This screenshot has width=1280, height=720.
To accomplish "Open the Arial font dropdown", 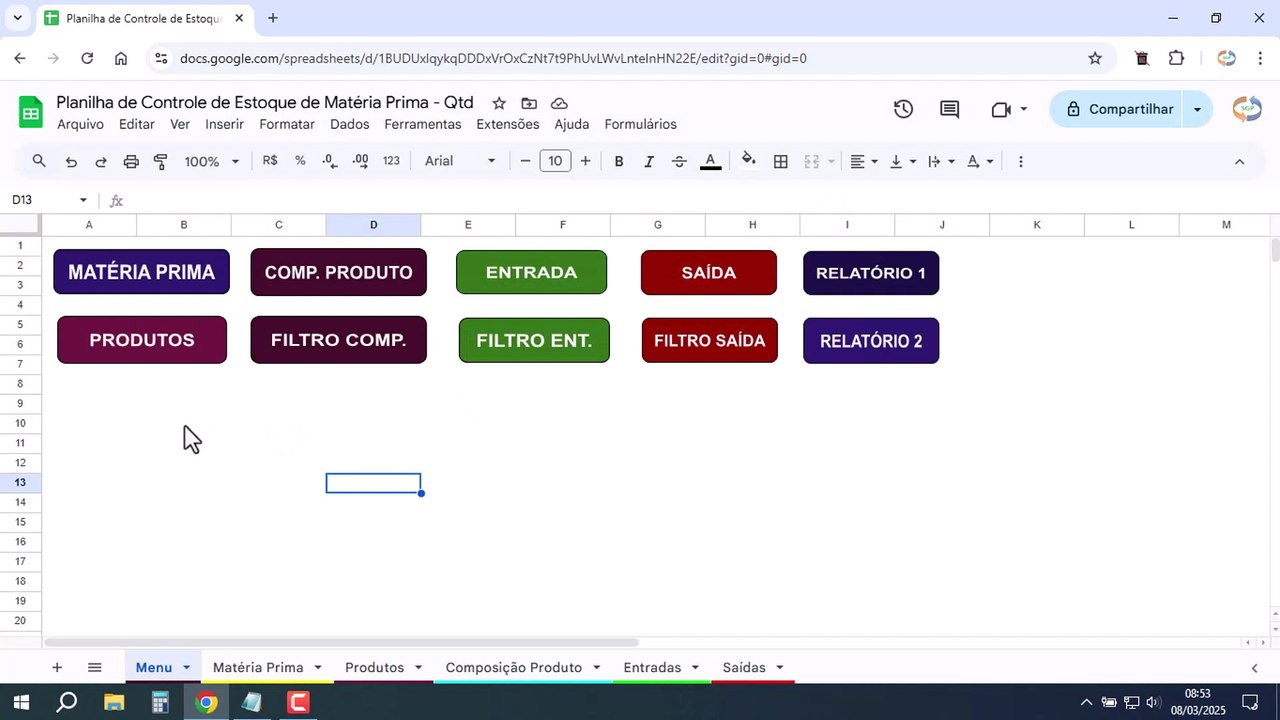I will coord(460,161).
